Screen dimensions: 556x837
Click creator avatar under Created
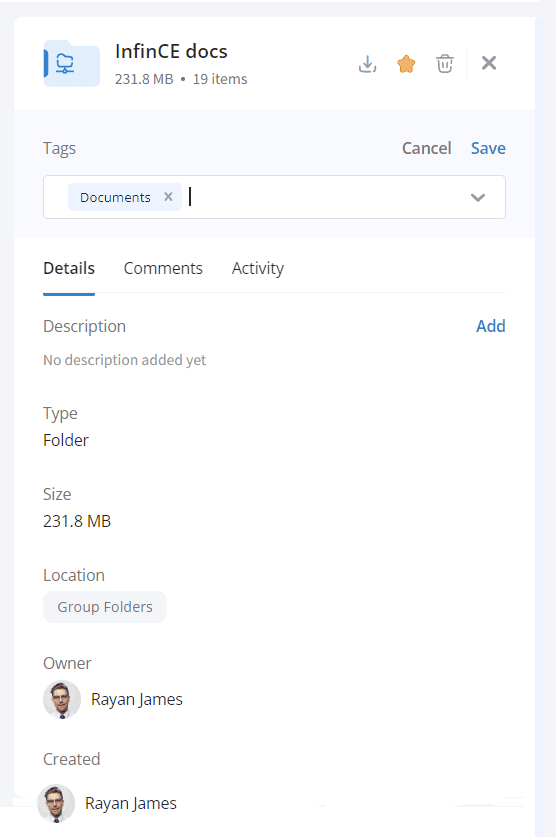56,803
